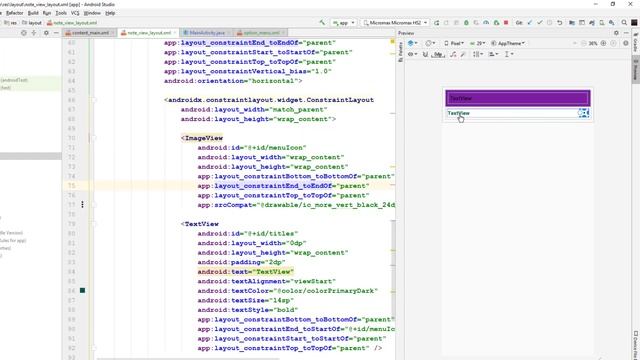
Task: Click the Infer Constraints wand icon
Action: [x=463, y=54]
